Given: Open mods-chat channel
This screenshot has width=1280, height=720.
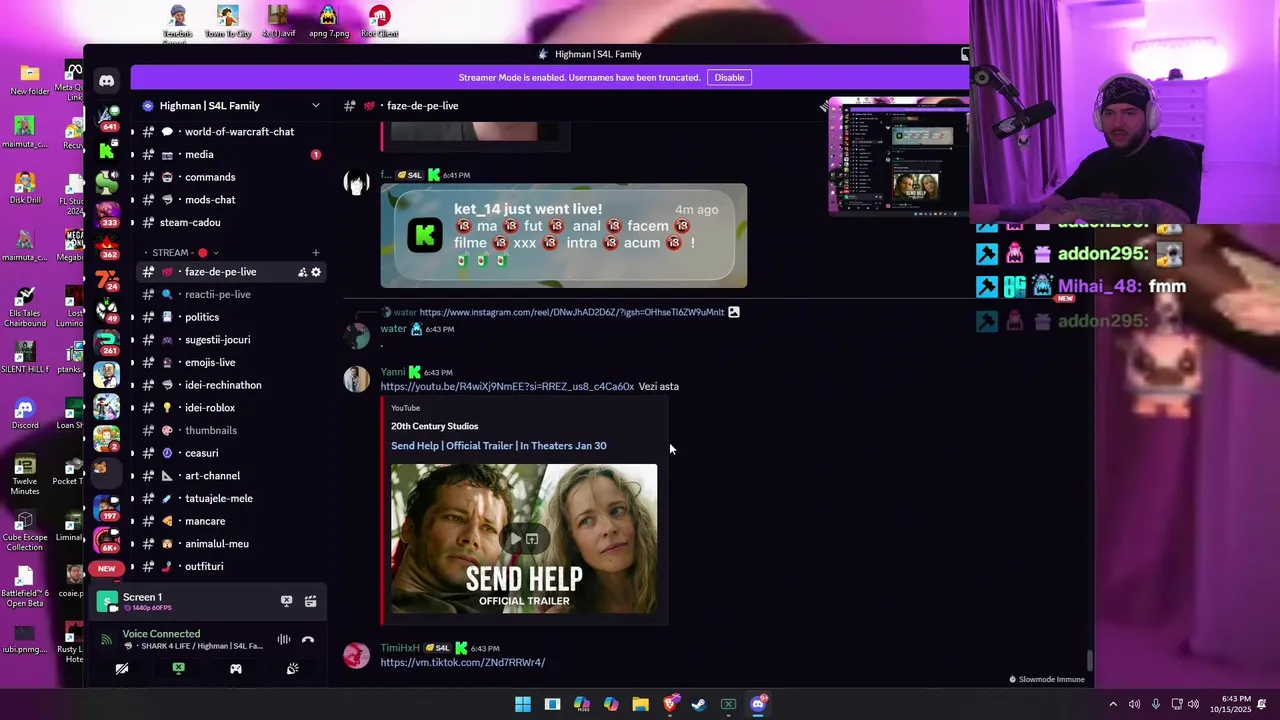Looking at the screenshot, I should (x=230, y=200).
